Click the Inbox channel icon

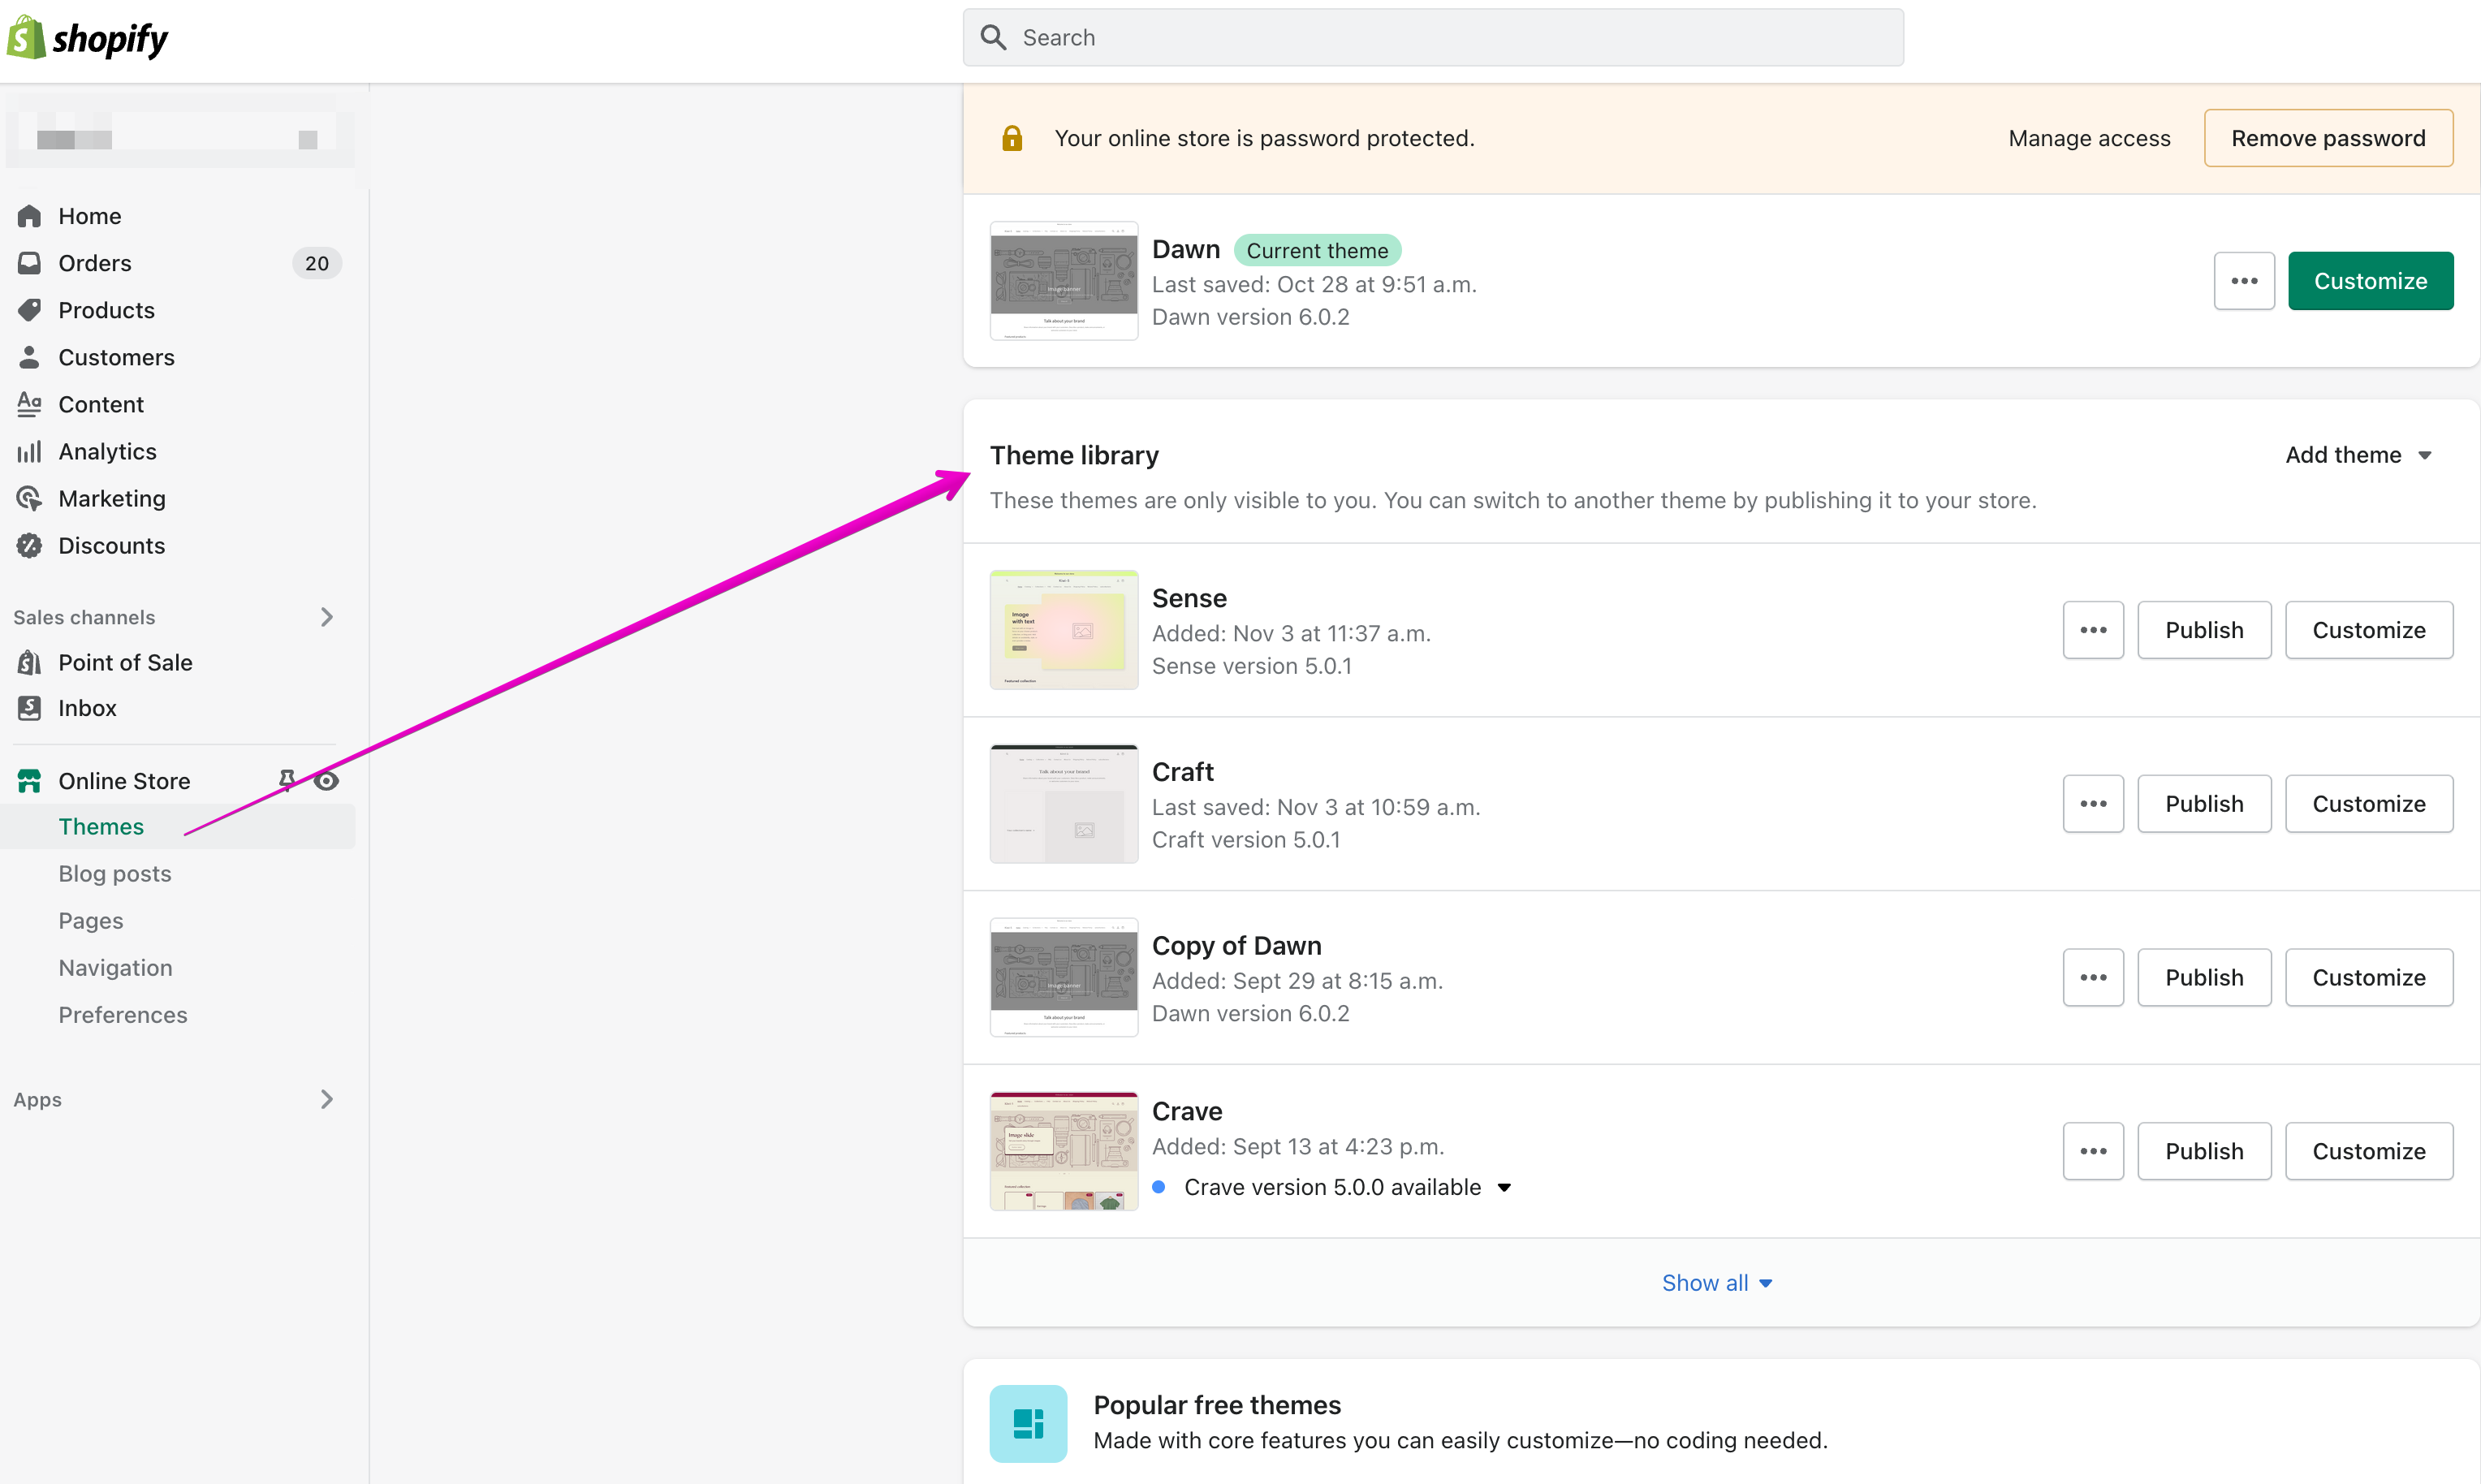point(29,708)
